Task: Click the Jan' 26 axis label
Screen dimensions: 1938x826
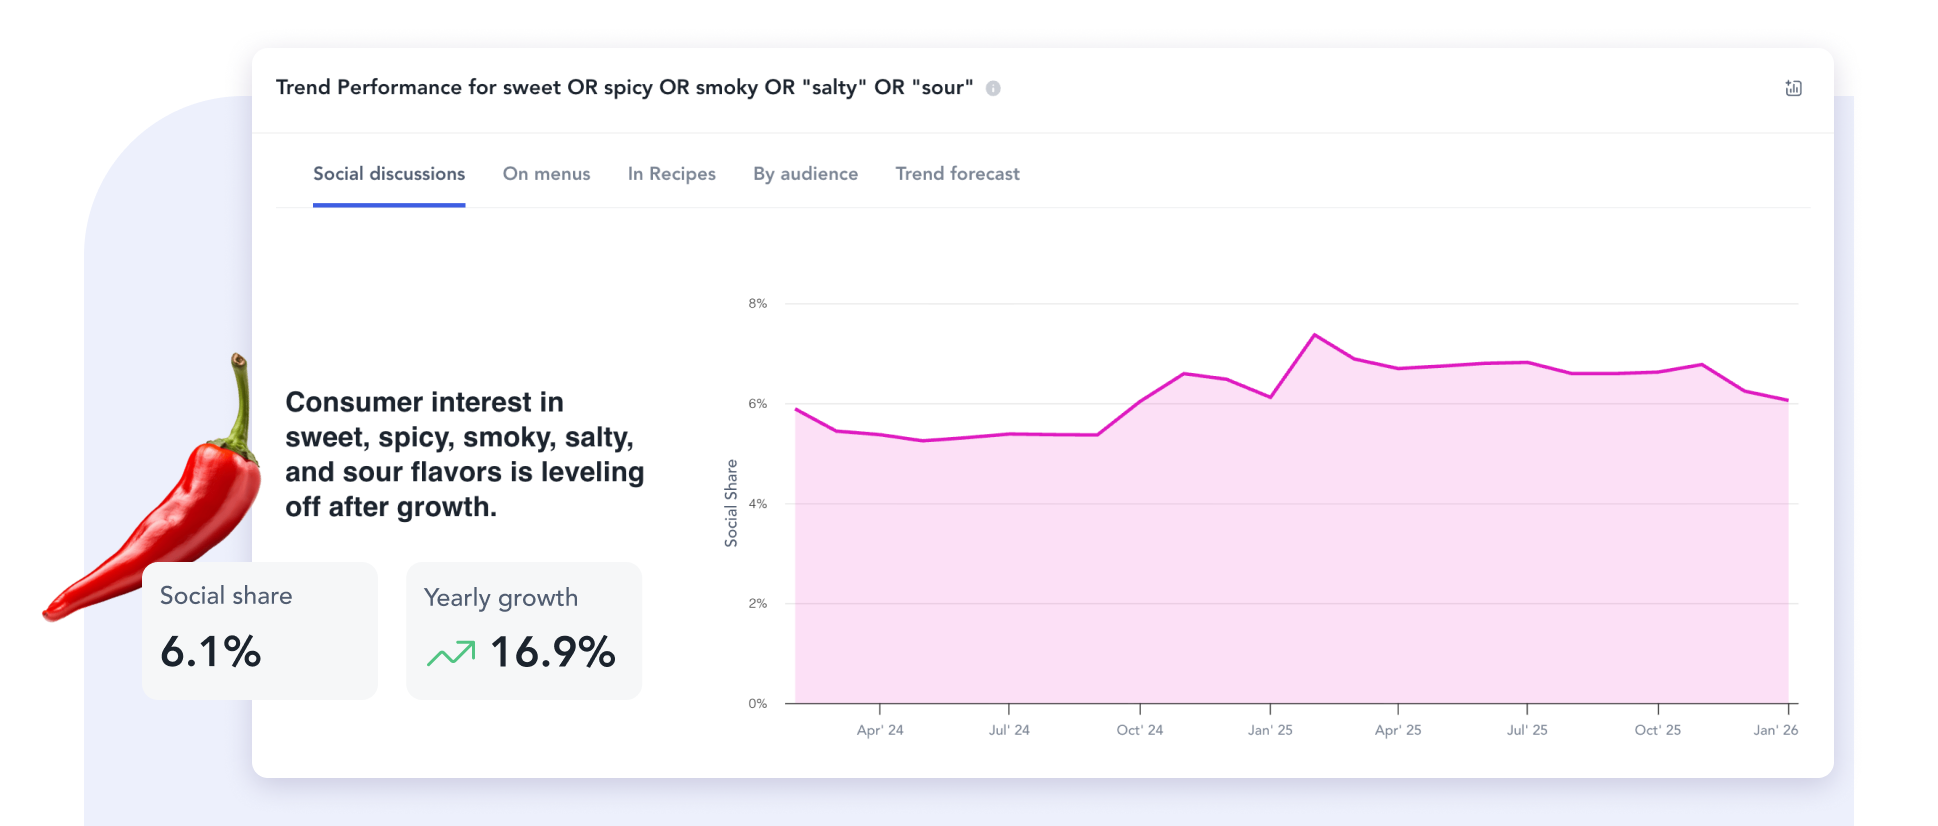Action: 1775,730
